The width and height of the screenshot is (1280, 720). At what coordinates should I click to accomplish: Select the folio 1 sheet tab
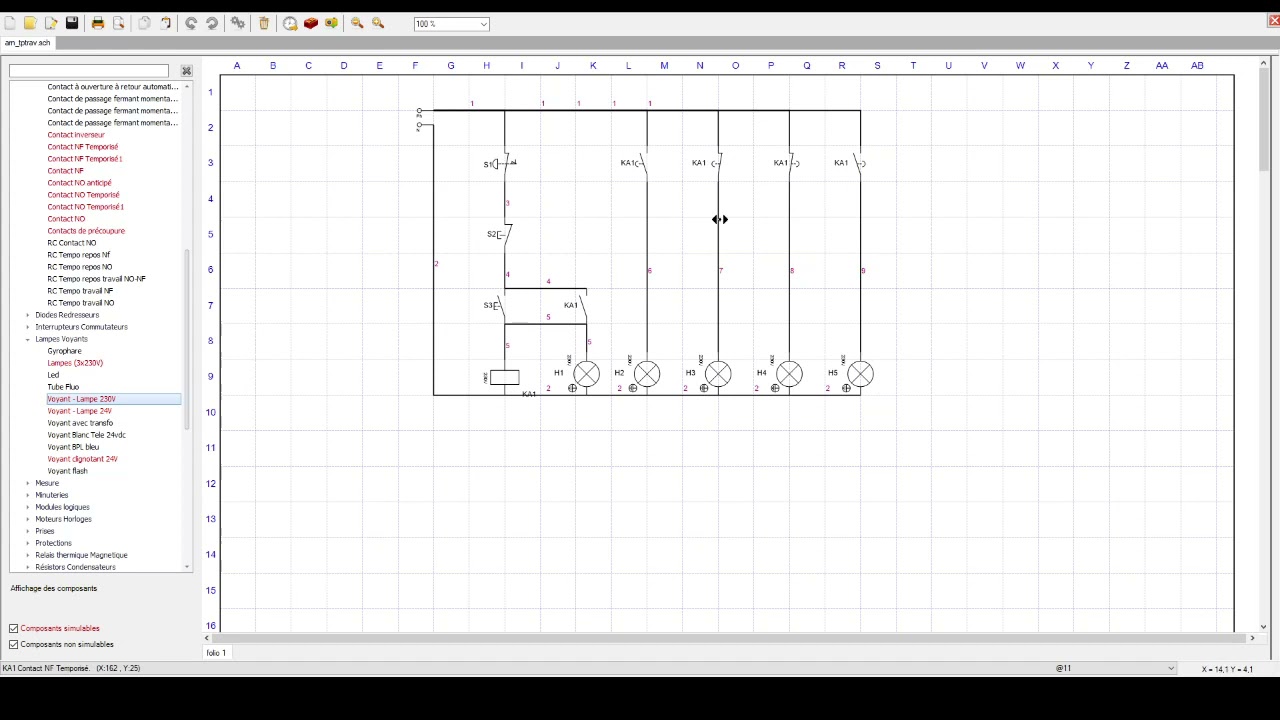click(217, 653)
